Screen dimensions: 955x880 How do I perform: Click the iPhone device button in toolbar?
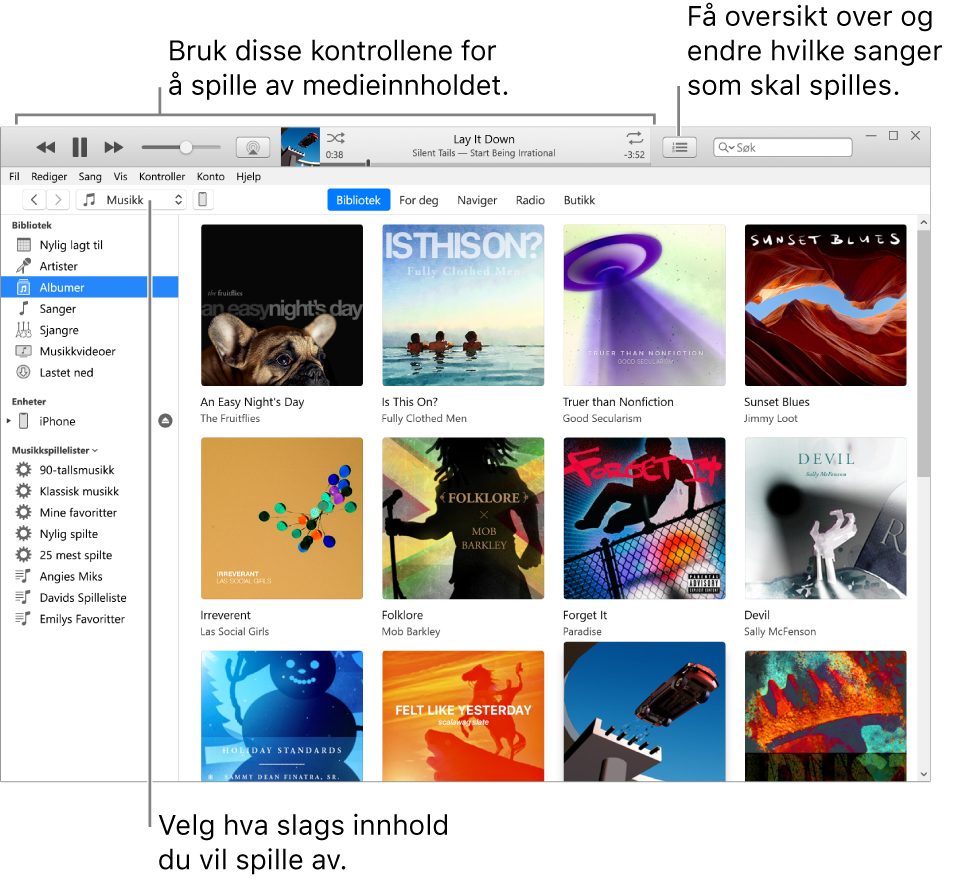pos(203,200)
